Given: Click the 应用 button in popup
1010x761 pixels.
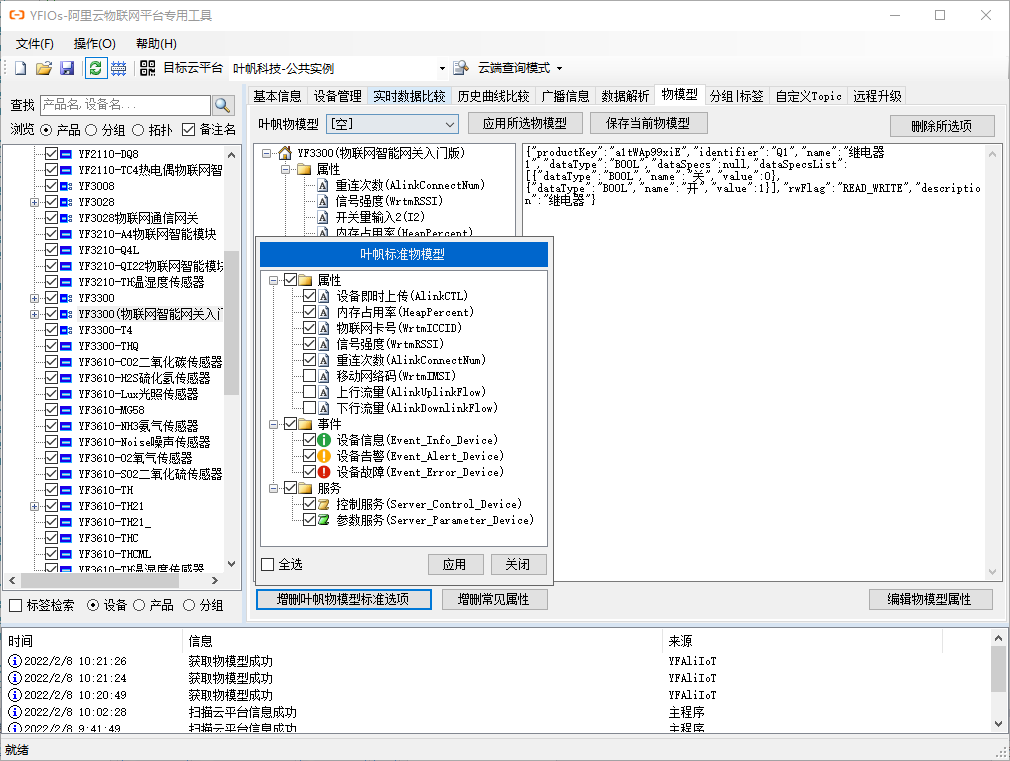Looking at the screenshot, I should (x=455, y=564).
